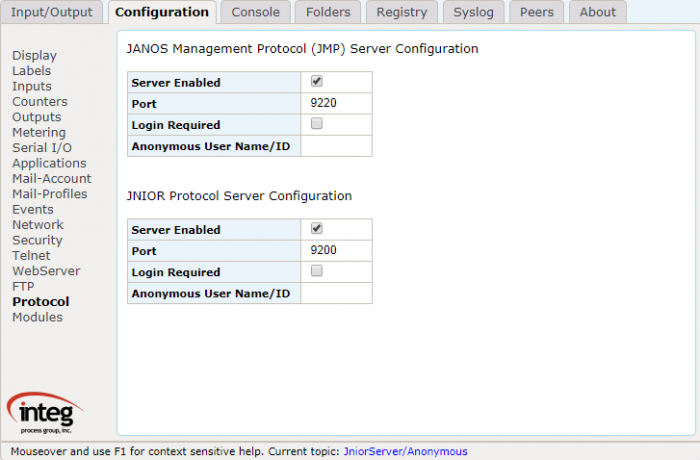Click the JMP server Port field
This screenshot has height=460, width=700.
pyautogui.click(x=336, y=103)
